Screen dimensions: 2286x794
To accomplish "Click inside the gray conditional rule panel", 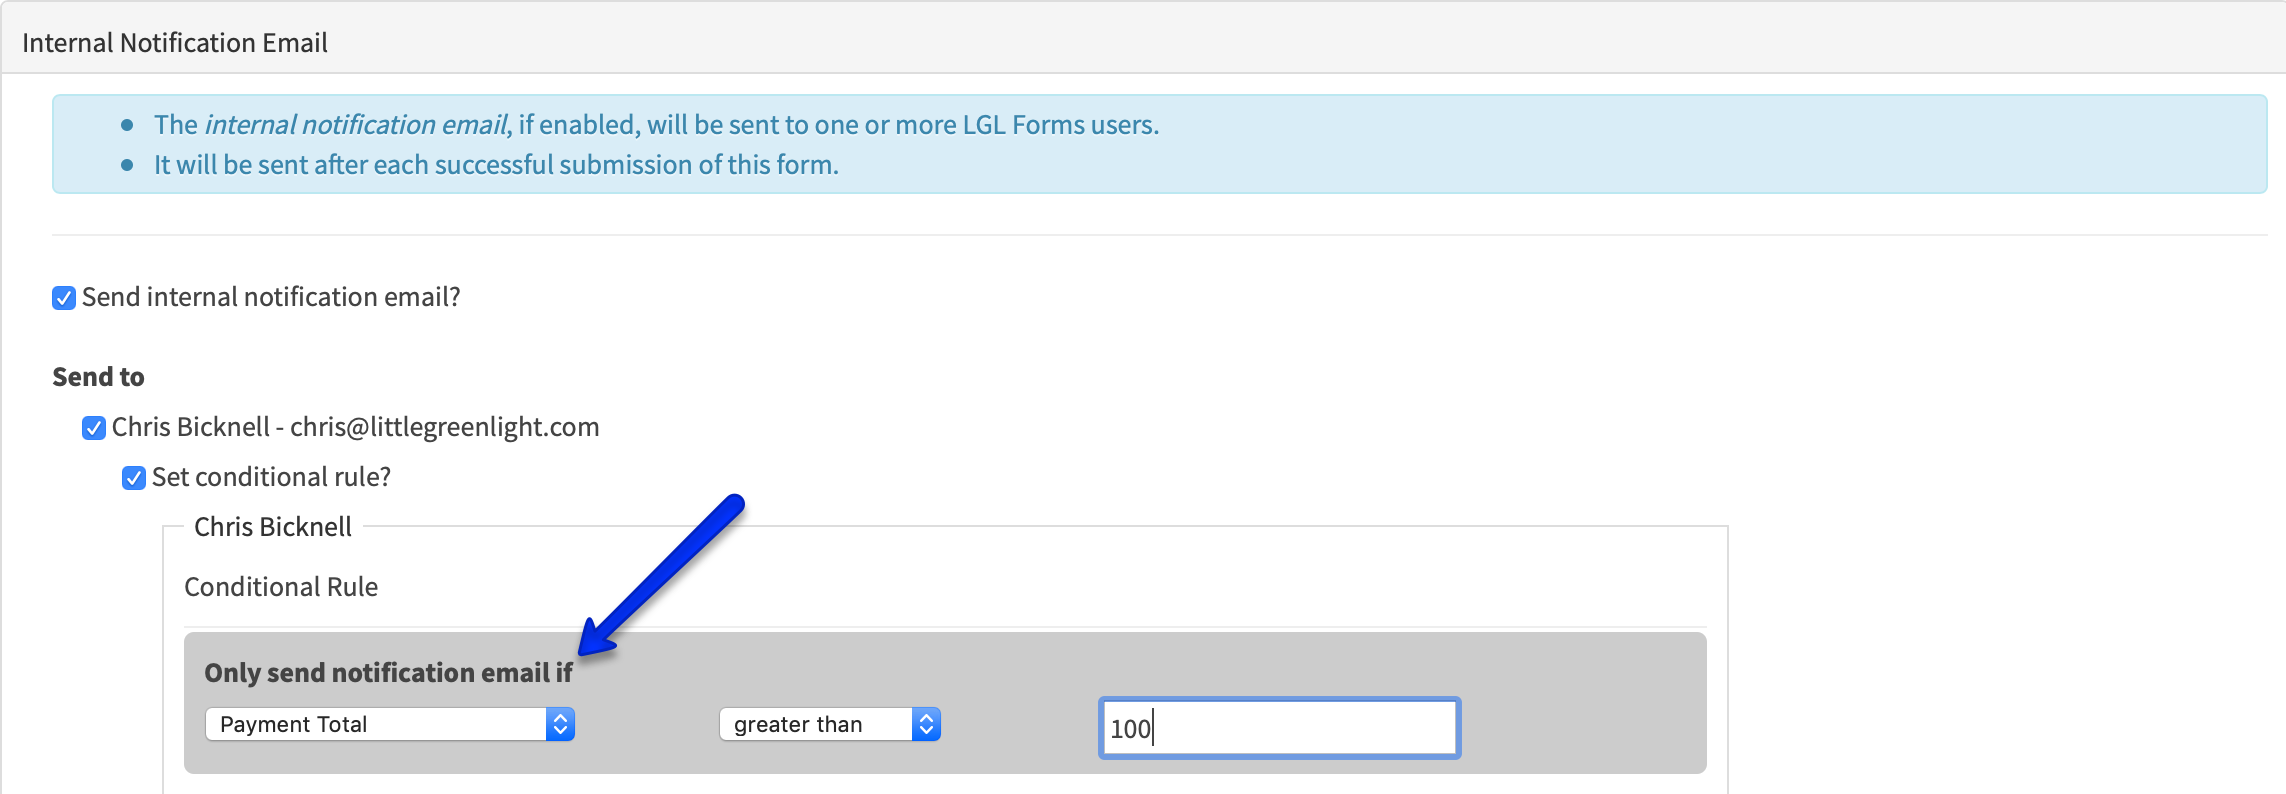I will tap(1600, 660).
